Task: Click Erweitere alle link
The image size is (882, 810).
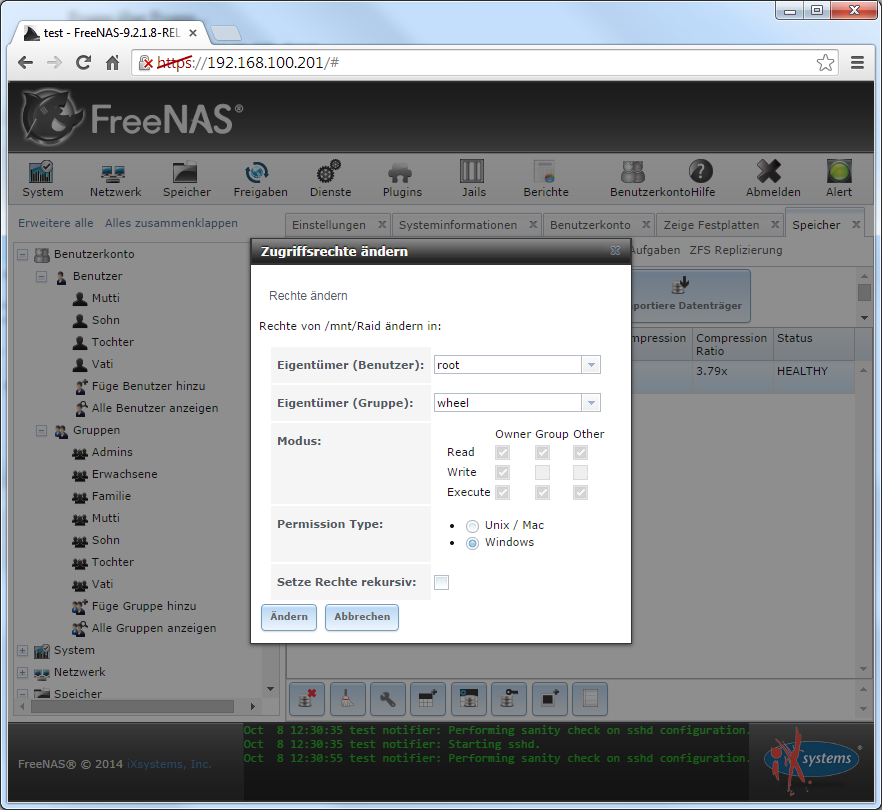Action: coord(56,223)
